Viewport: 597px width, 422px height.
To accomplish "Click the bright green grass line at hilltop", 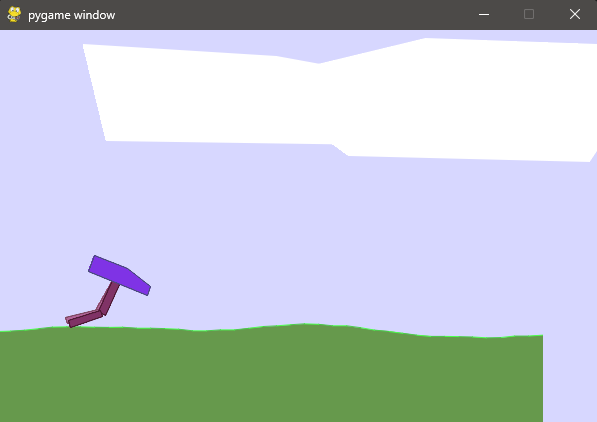I will (x=305, y=324).
